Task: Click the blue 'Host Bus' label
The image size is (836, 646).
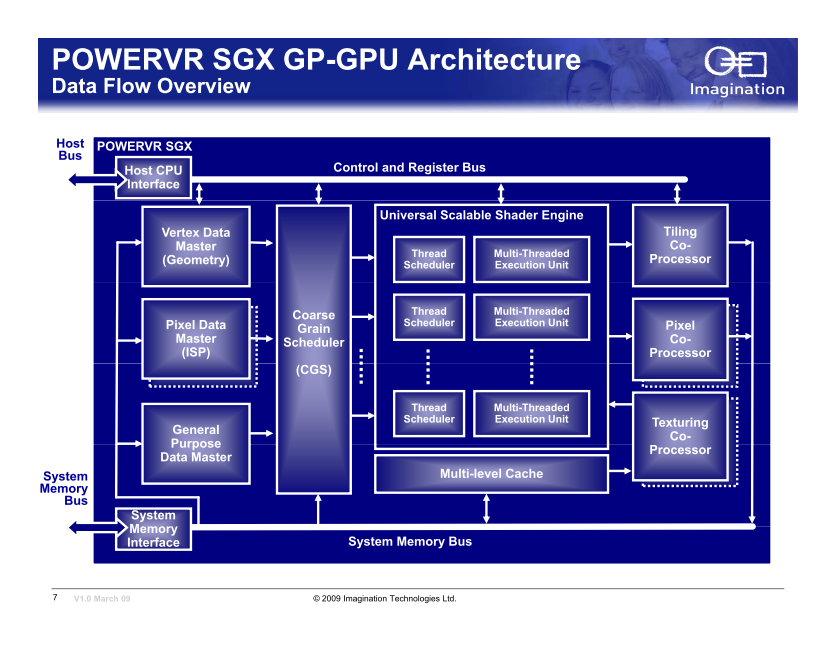Action: pos(70,150)
